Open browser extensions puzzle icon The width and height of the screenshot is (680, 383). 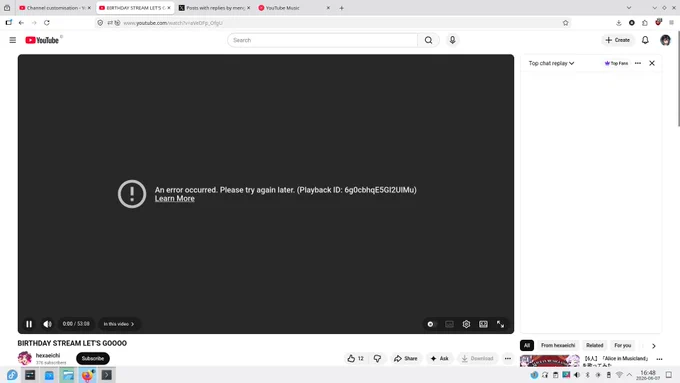point(645,23)
